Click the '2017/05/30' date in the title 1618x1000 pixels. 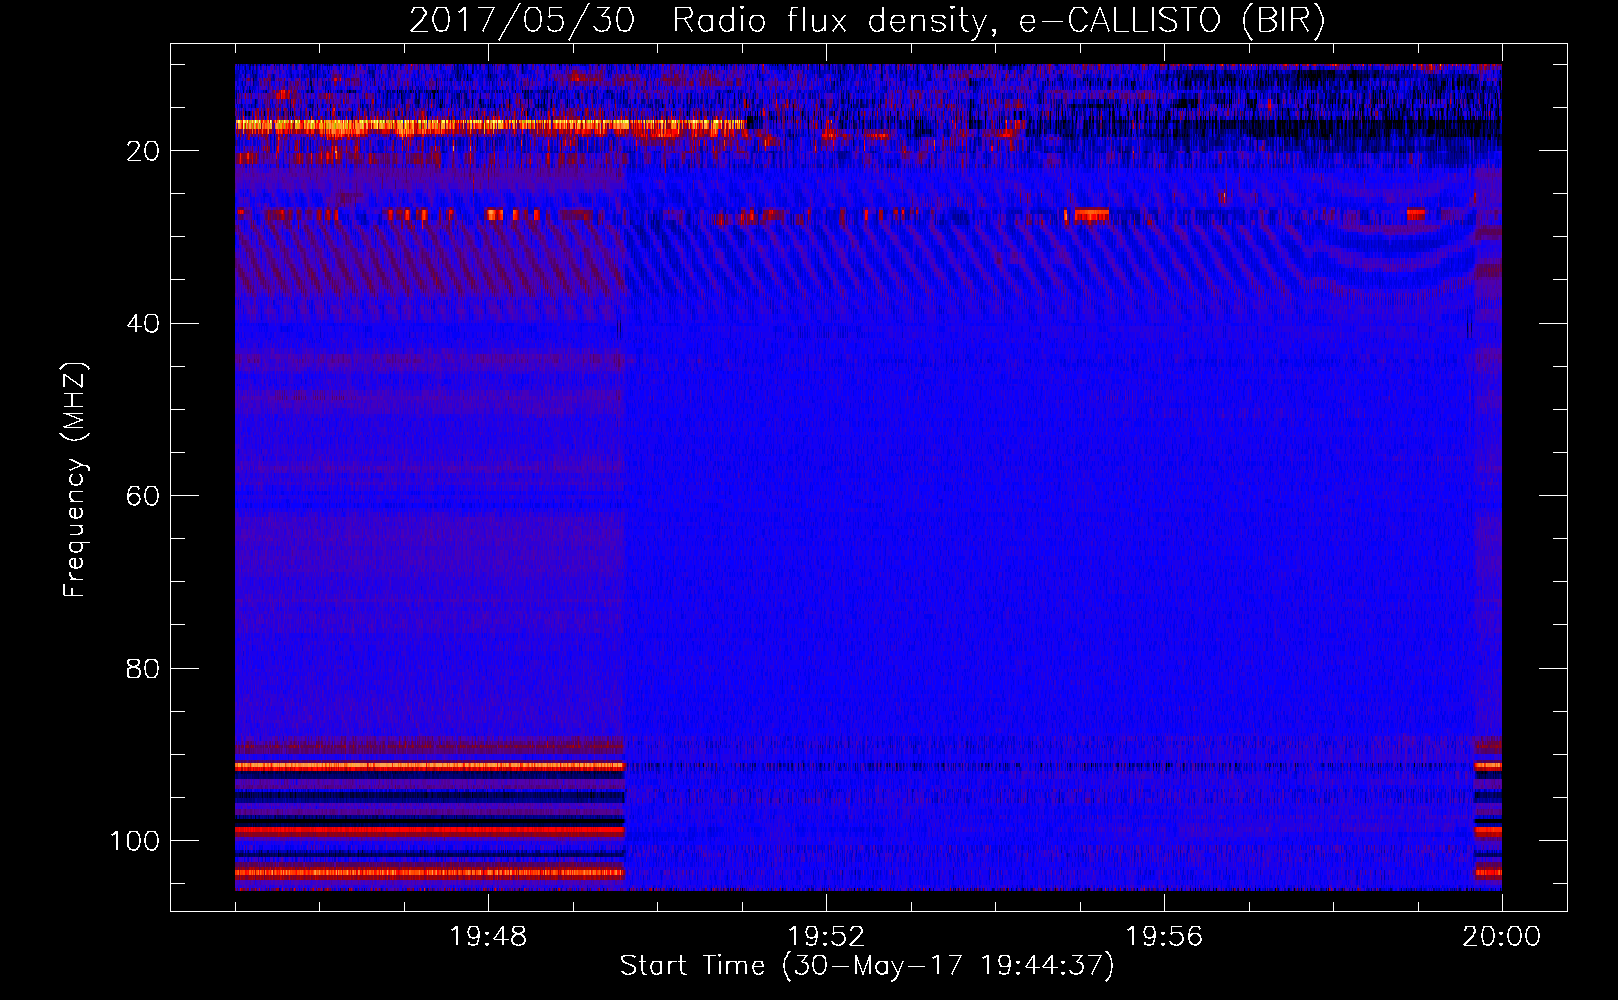522,21
